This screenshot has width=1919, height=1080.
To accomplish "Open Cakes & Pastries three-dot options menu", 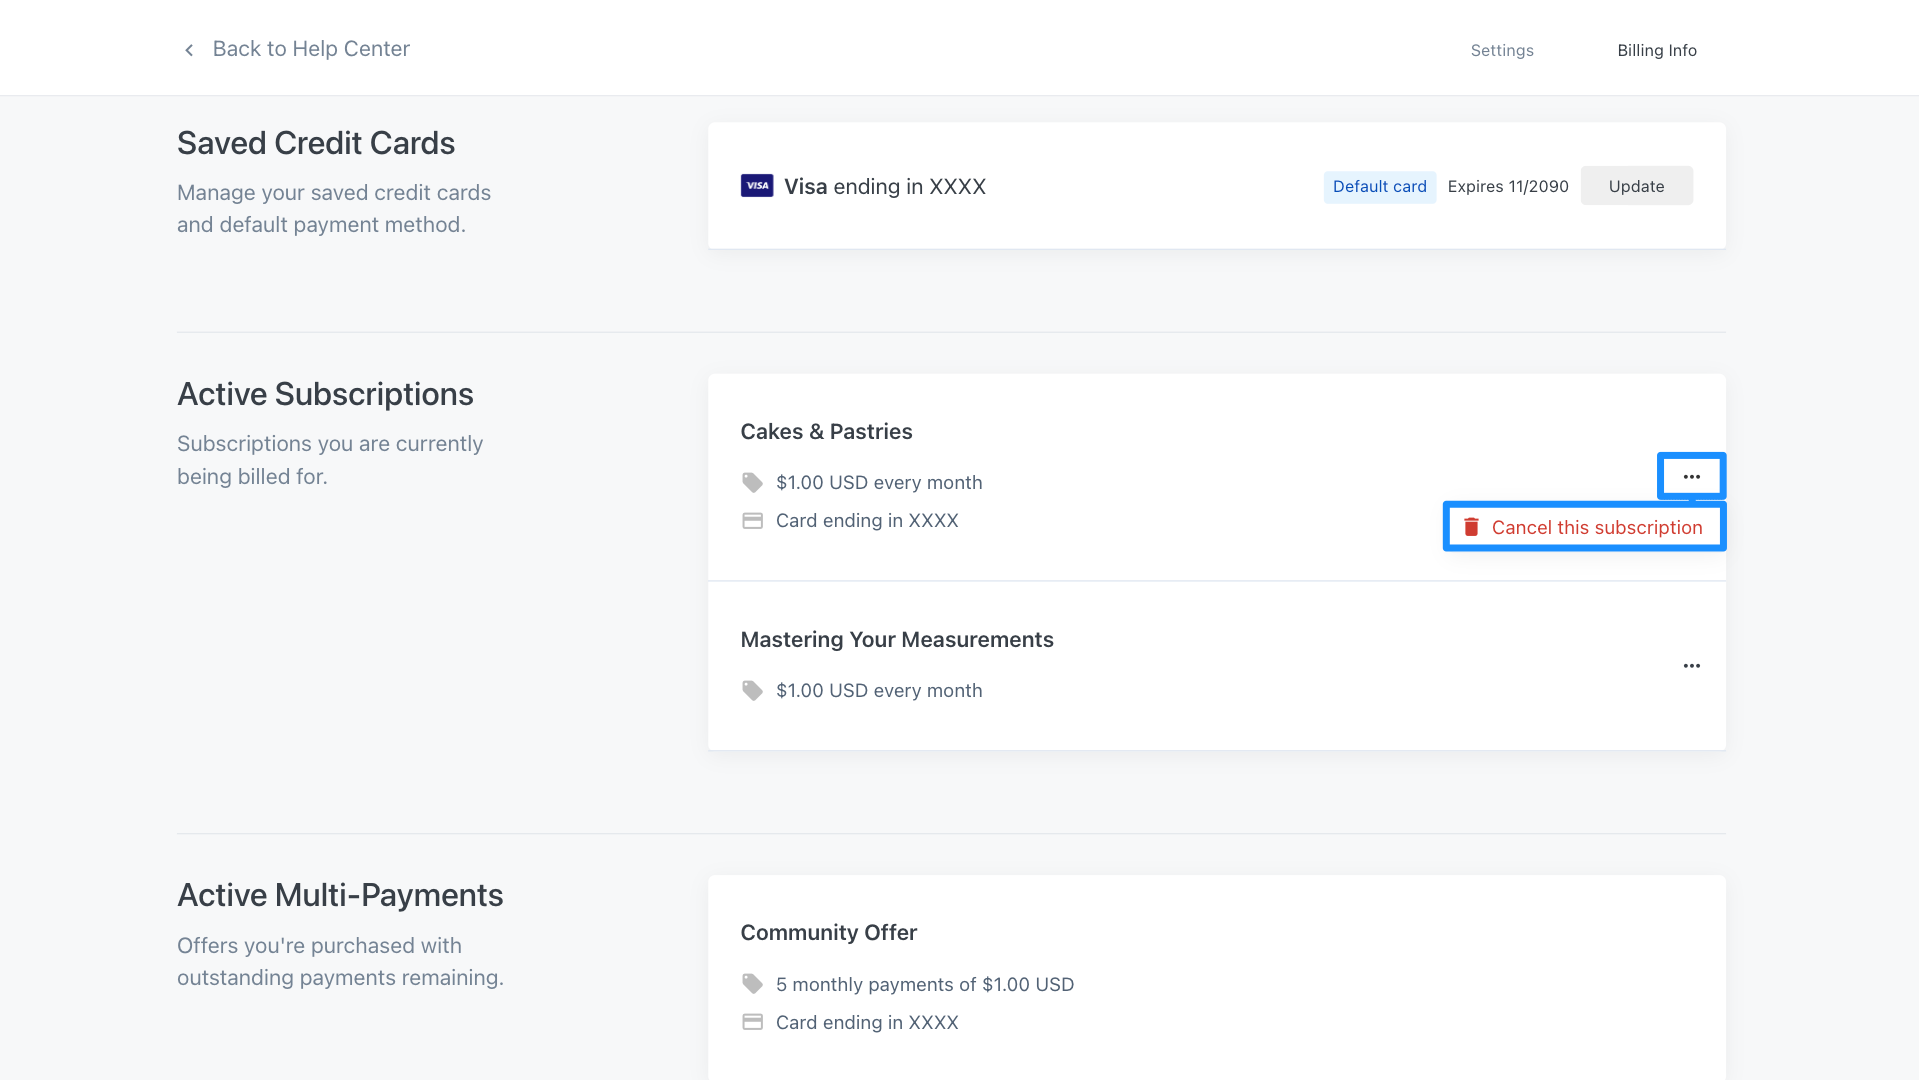I will click(x=1691, y=477).
